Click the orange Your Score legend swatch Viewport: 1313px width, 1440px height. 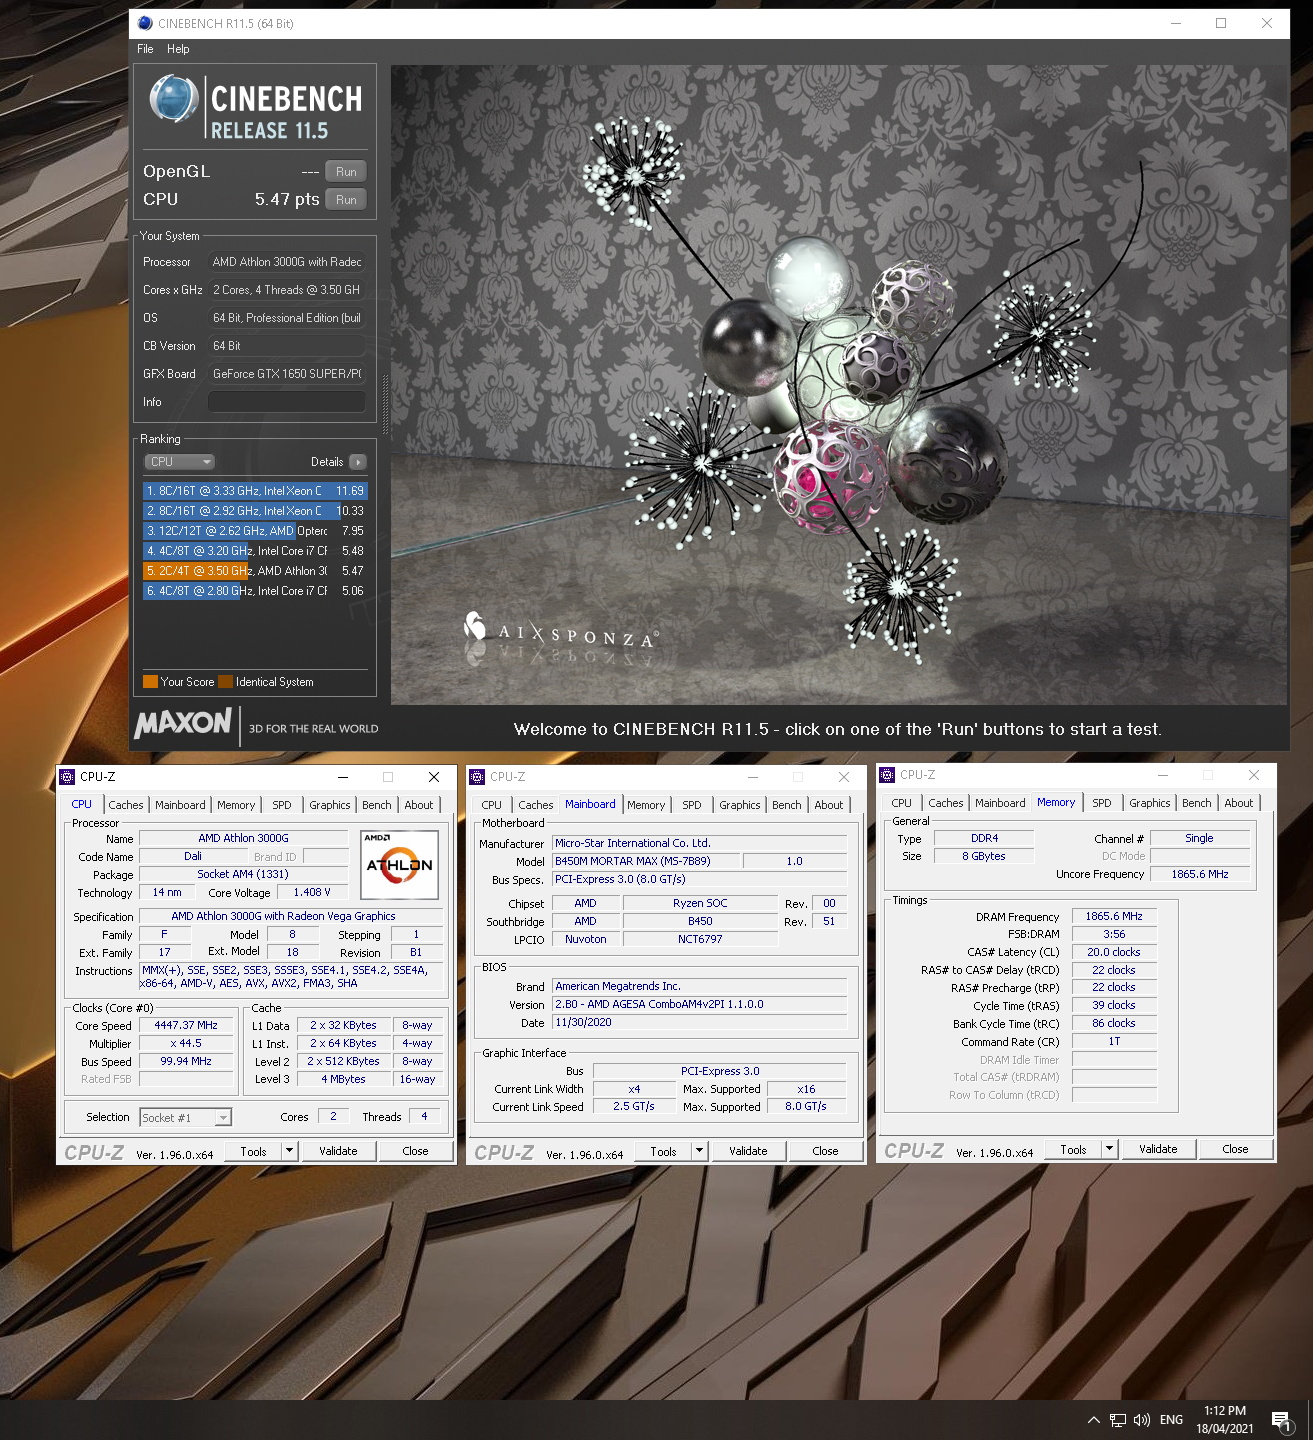point(150,682)
